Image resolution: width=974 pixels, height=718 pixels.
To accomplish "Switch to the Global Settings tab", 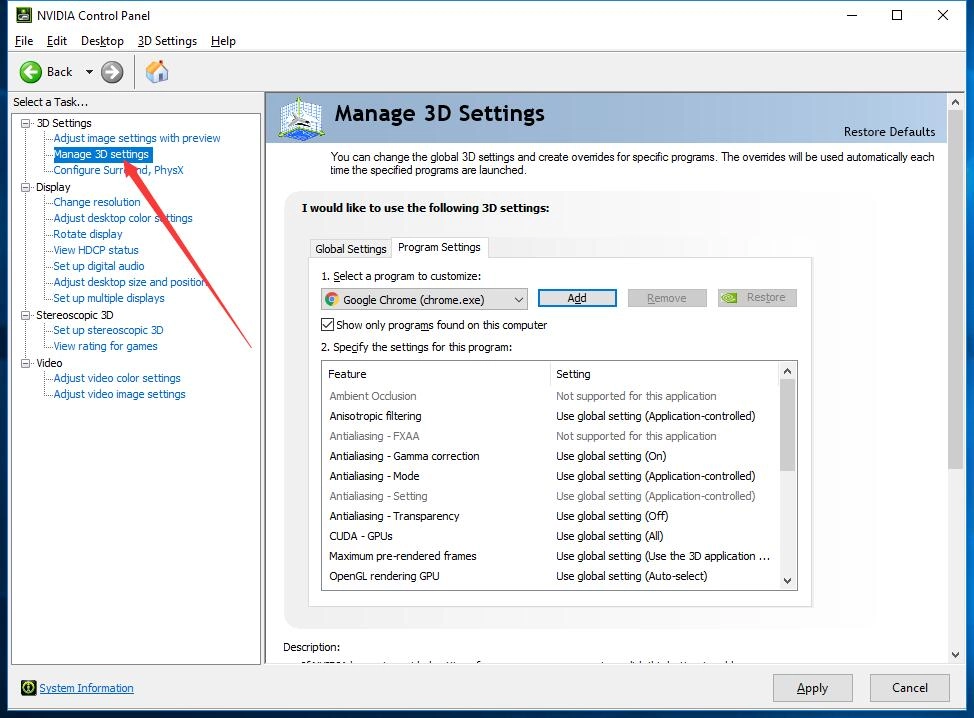I will point(350,248).
